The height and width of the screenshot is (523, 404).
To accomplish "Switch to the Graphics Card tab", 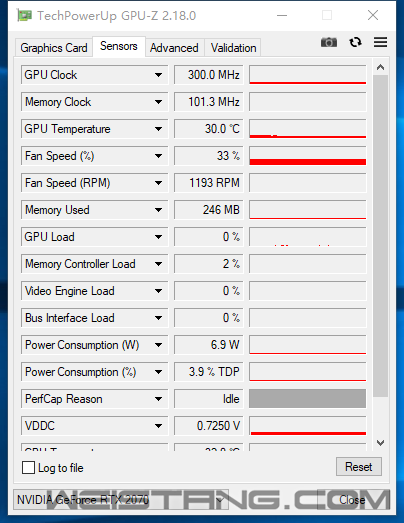I will [x=54, y=48].
